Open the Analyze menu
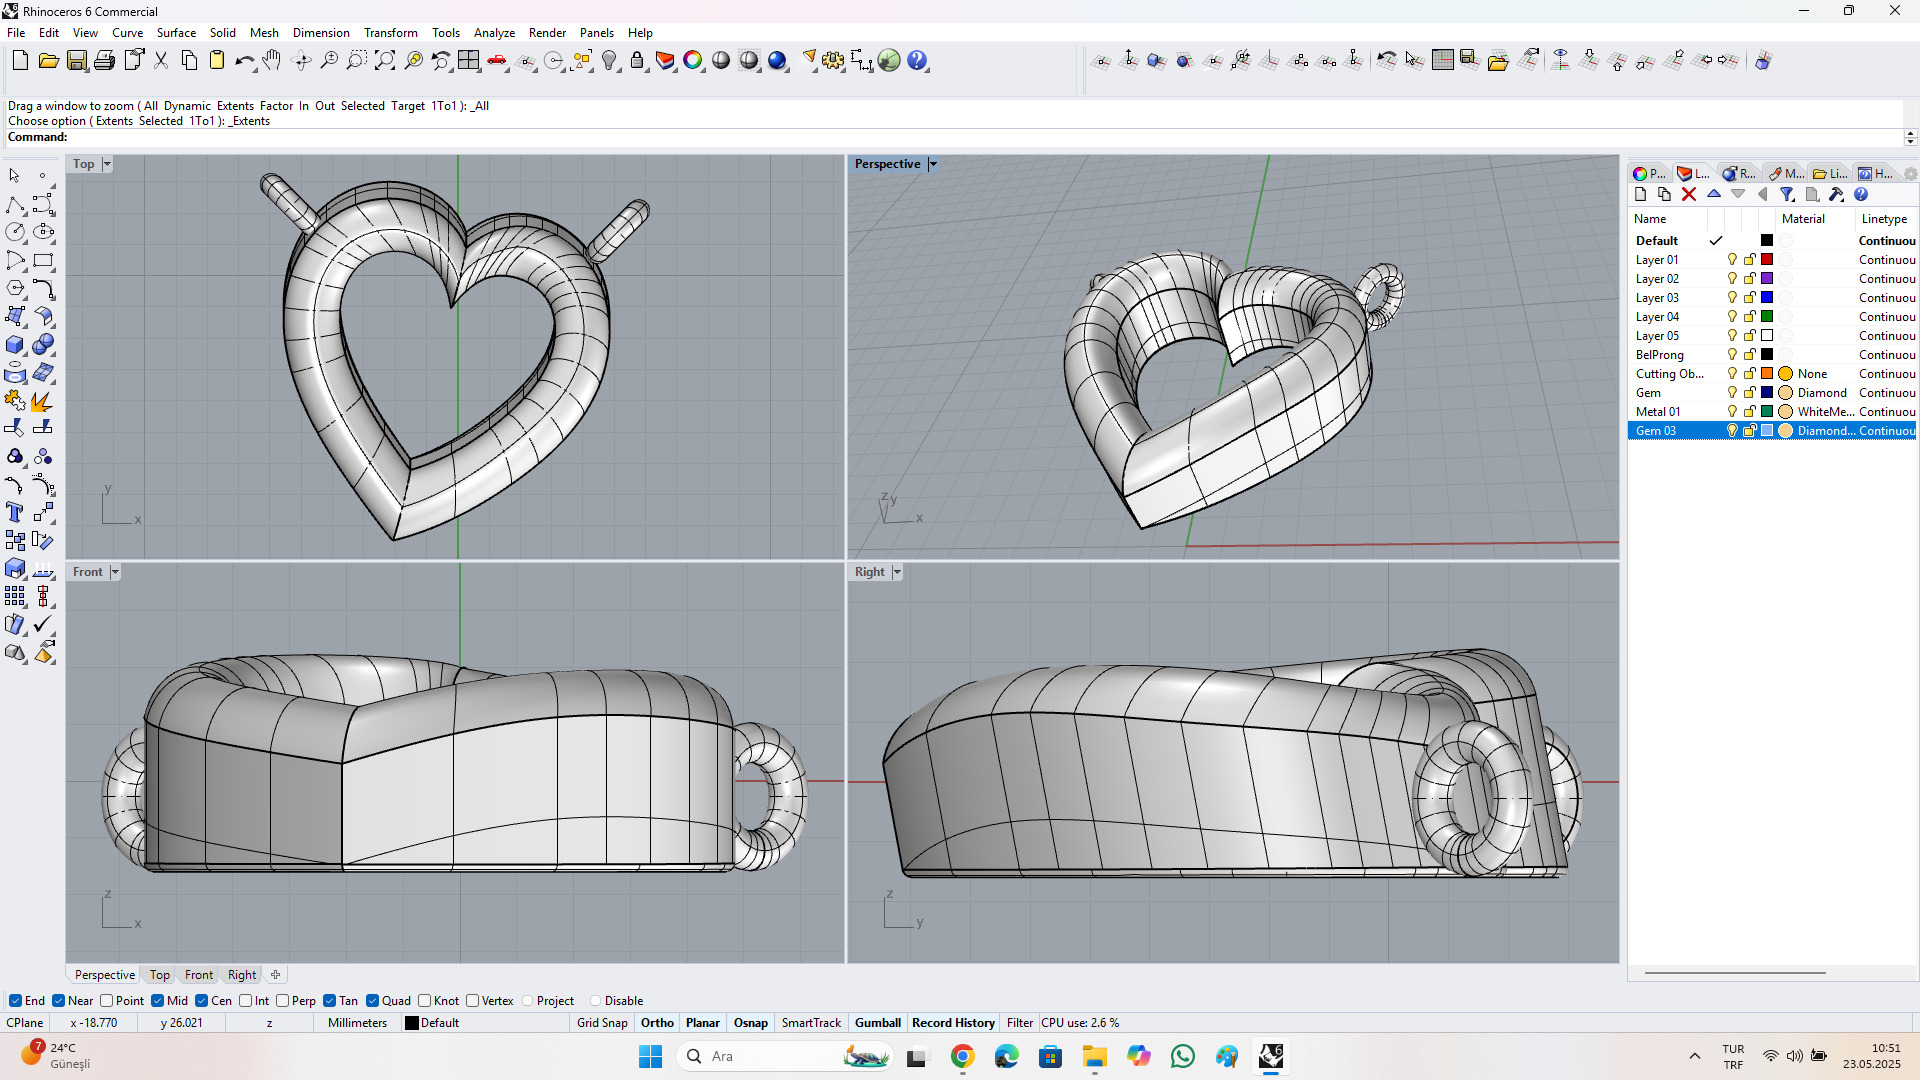Screen dimensions: 1920x1080 (x=494, y=33)
